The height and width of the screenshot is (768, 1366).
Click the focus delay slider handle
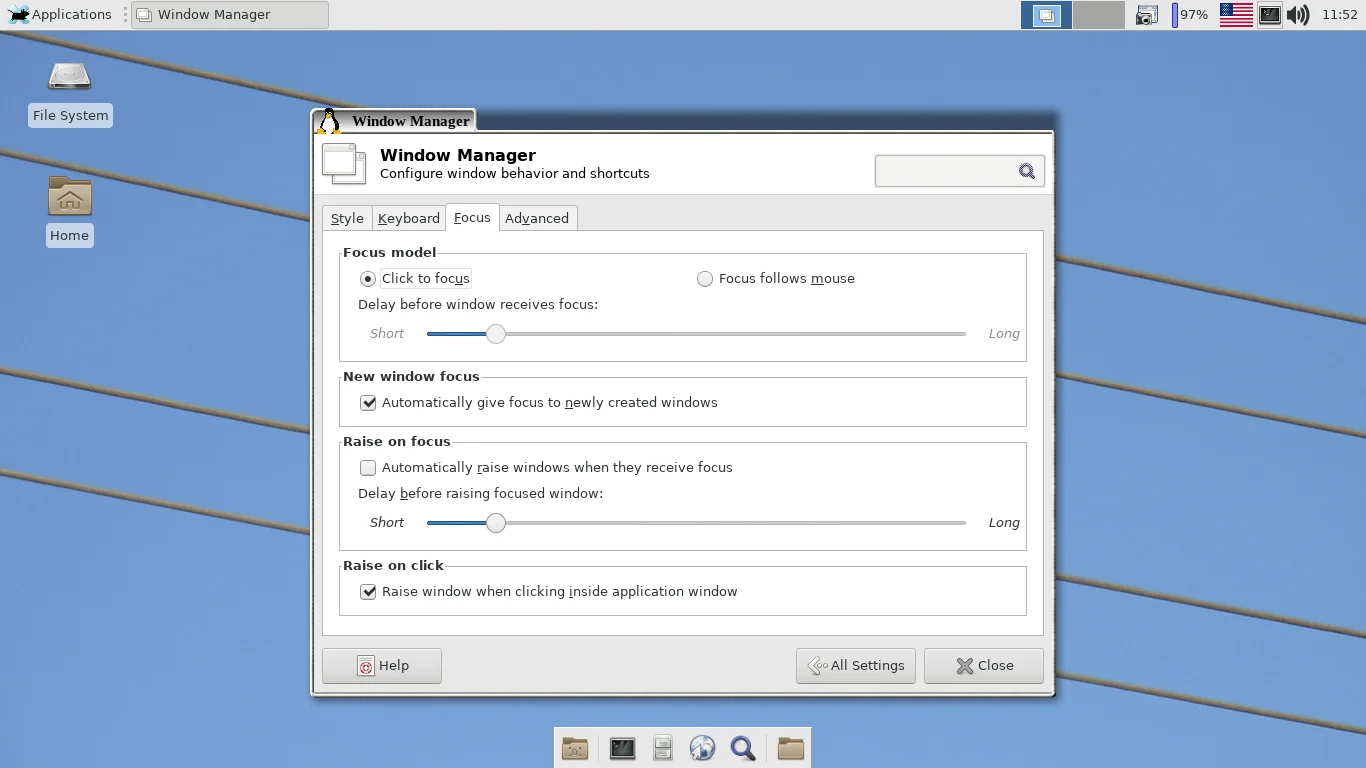coord(496,334)
